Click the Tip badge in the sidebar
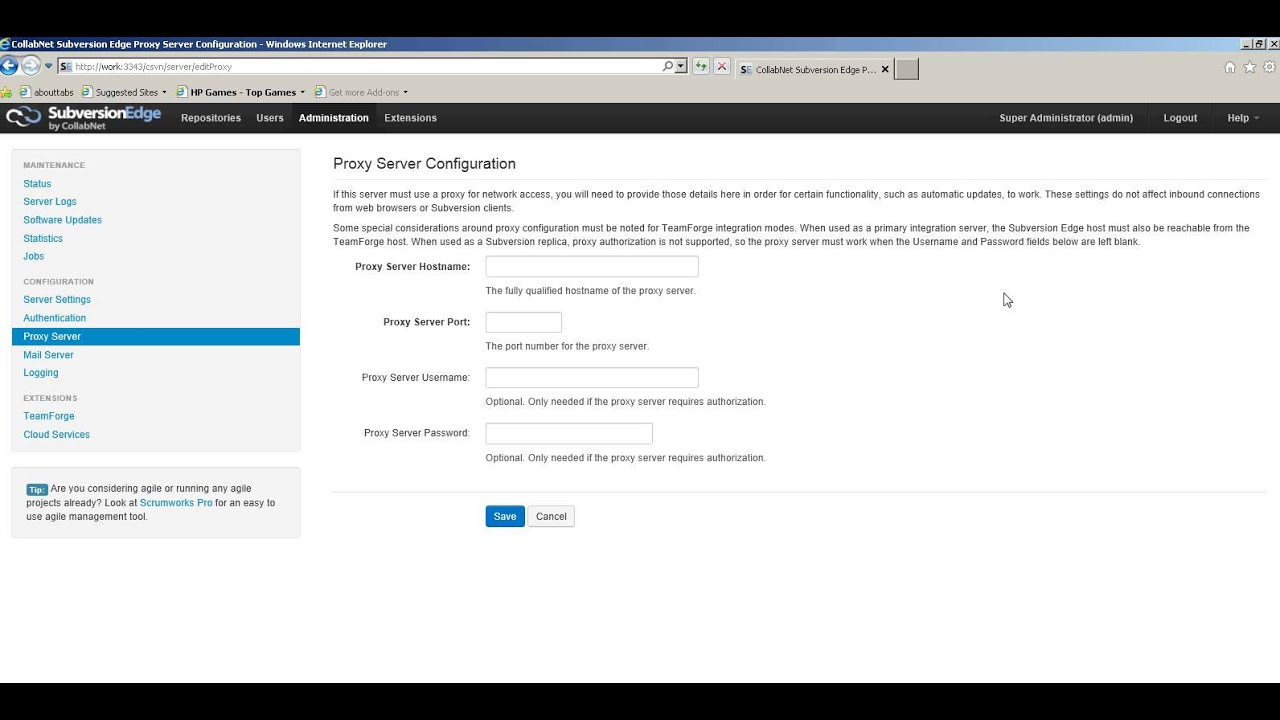The width and height of the screenshot is (1280, 720). click(x=37, y=489)
